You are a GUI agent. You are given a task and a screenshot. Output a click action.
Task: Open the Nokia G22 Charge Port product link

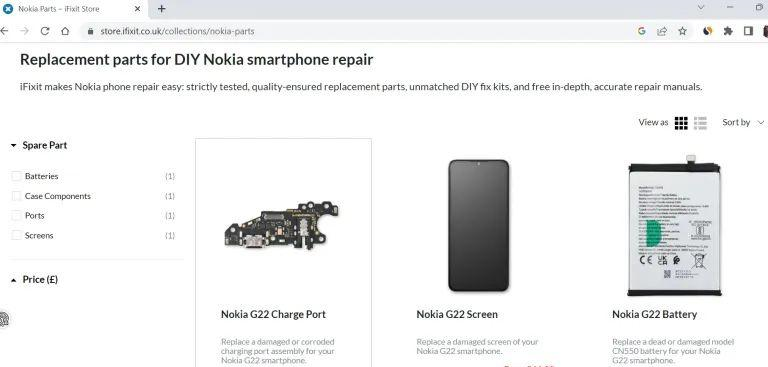pyautogui.click(x=273, y=315)
